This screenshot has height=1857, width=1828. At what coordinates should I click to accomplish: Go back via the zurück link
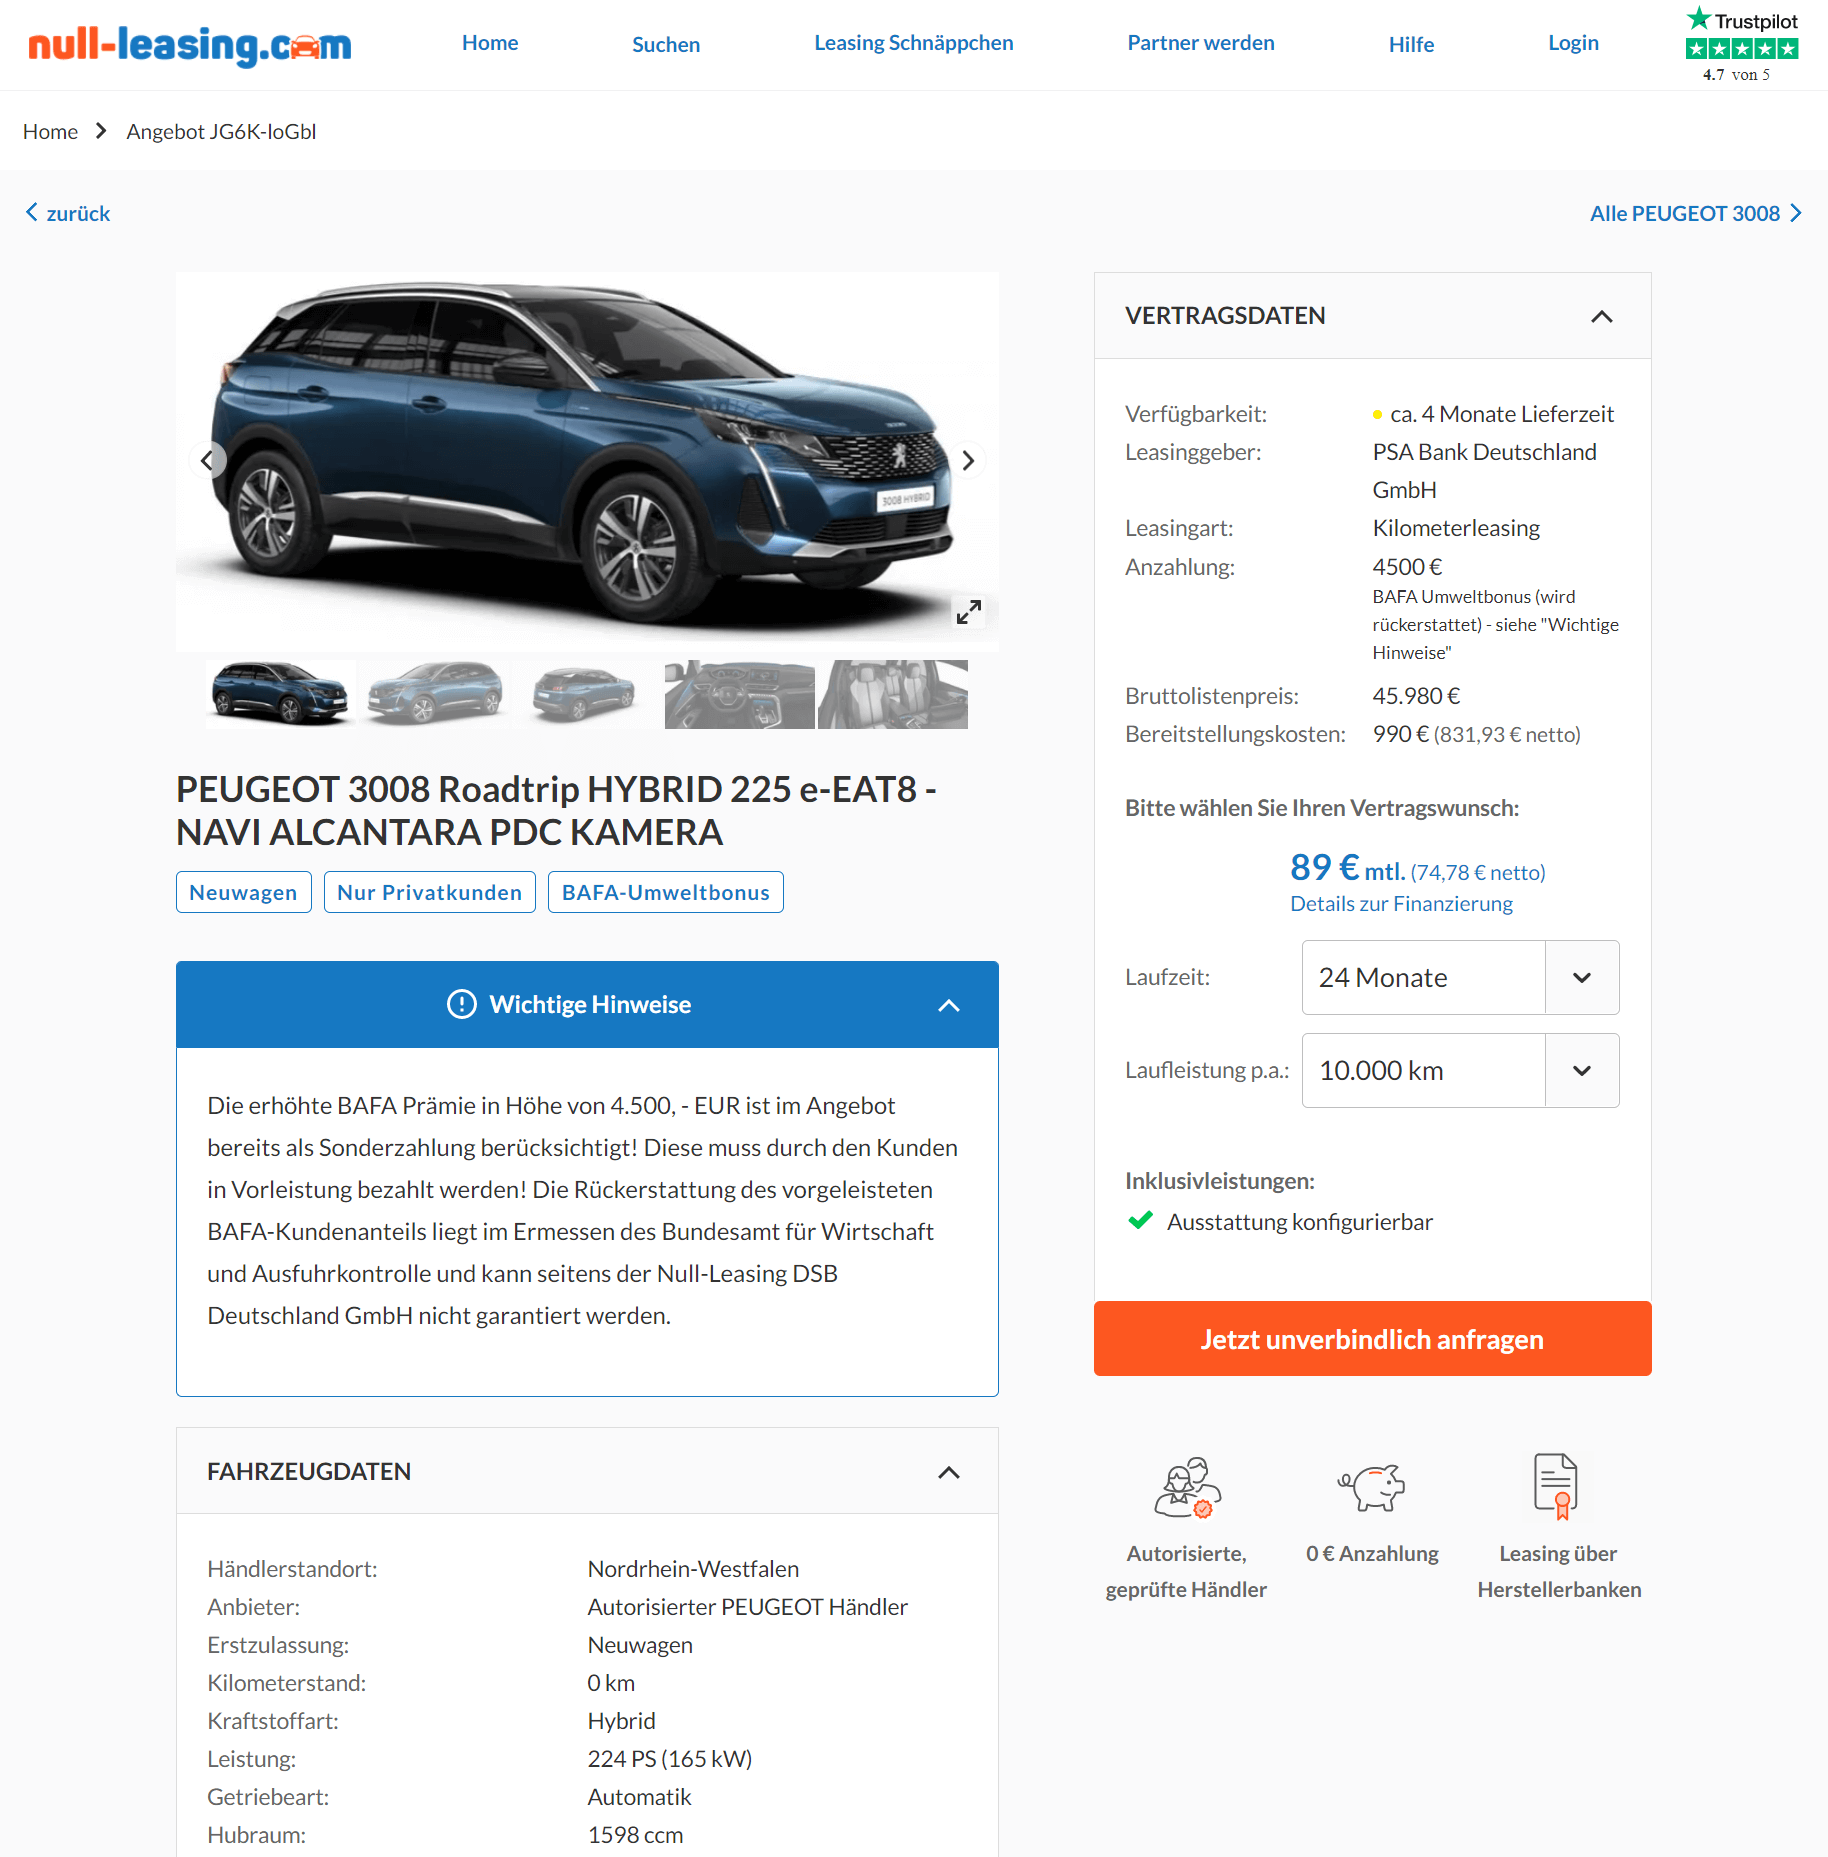coord(68,213)
